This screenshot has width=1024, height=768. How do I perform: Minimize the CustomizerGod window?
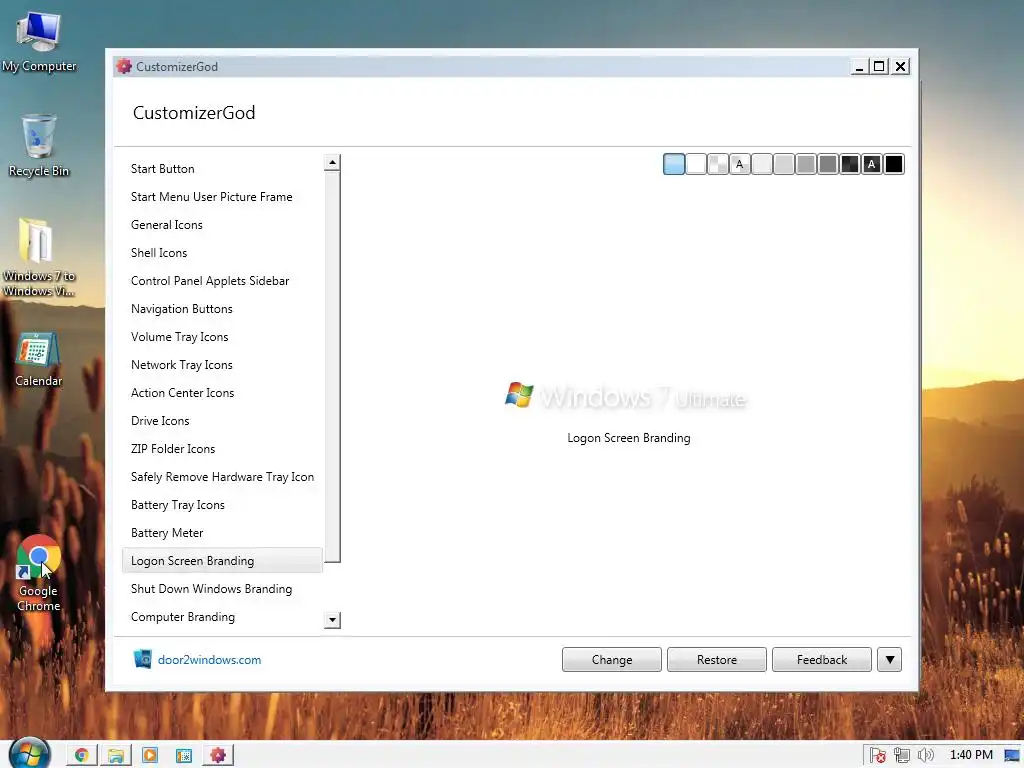(859, 66)
